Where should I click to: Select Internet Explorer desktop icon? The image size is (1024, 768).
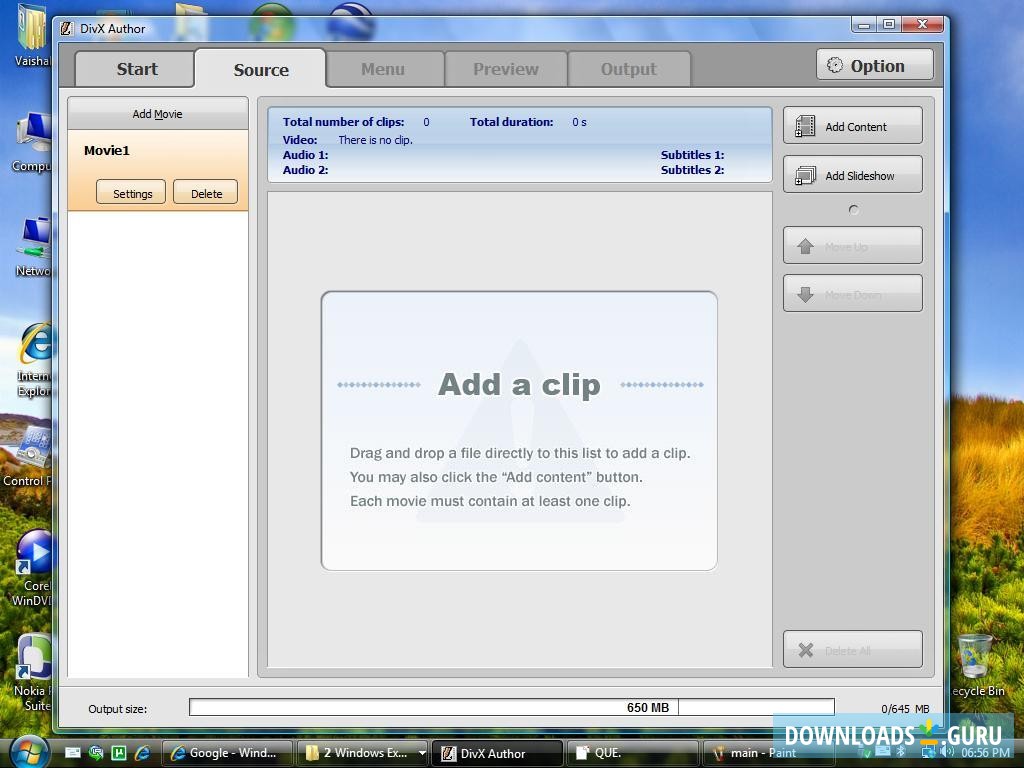(34, 360)
